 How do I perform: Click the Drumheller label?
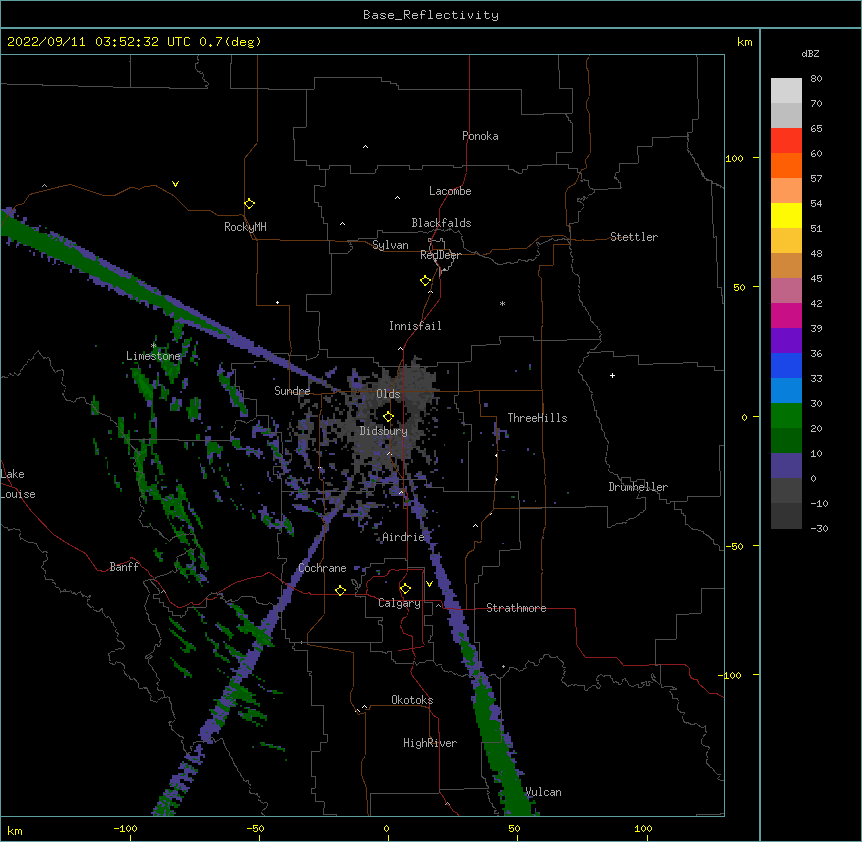pyautogui.click(x=638, y=487)
